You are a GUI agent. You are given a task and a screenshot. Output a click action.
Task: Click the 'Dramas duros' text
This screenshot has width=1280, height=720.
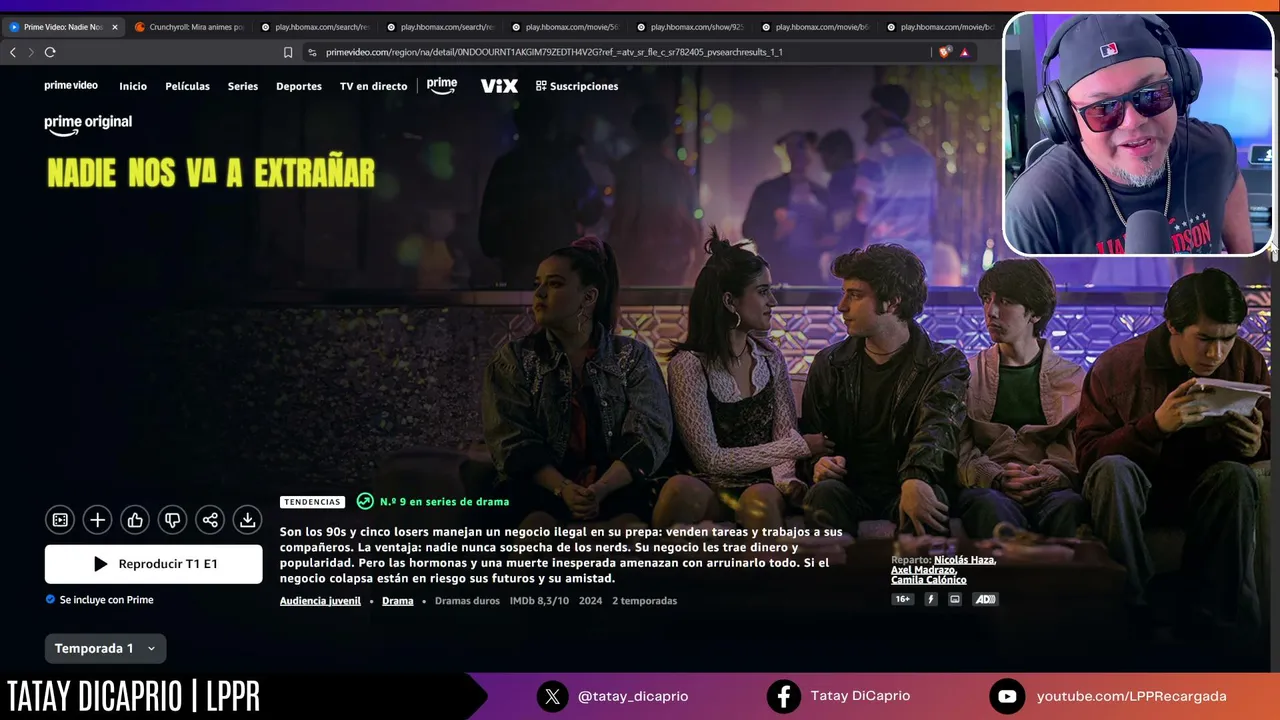pyautogui.click(x=467, y=601)
